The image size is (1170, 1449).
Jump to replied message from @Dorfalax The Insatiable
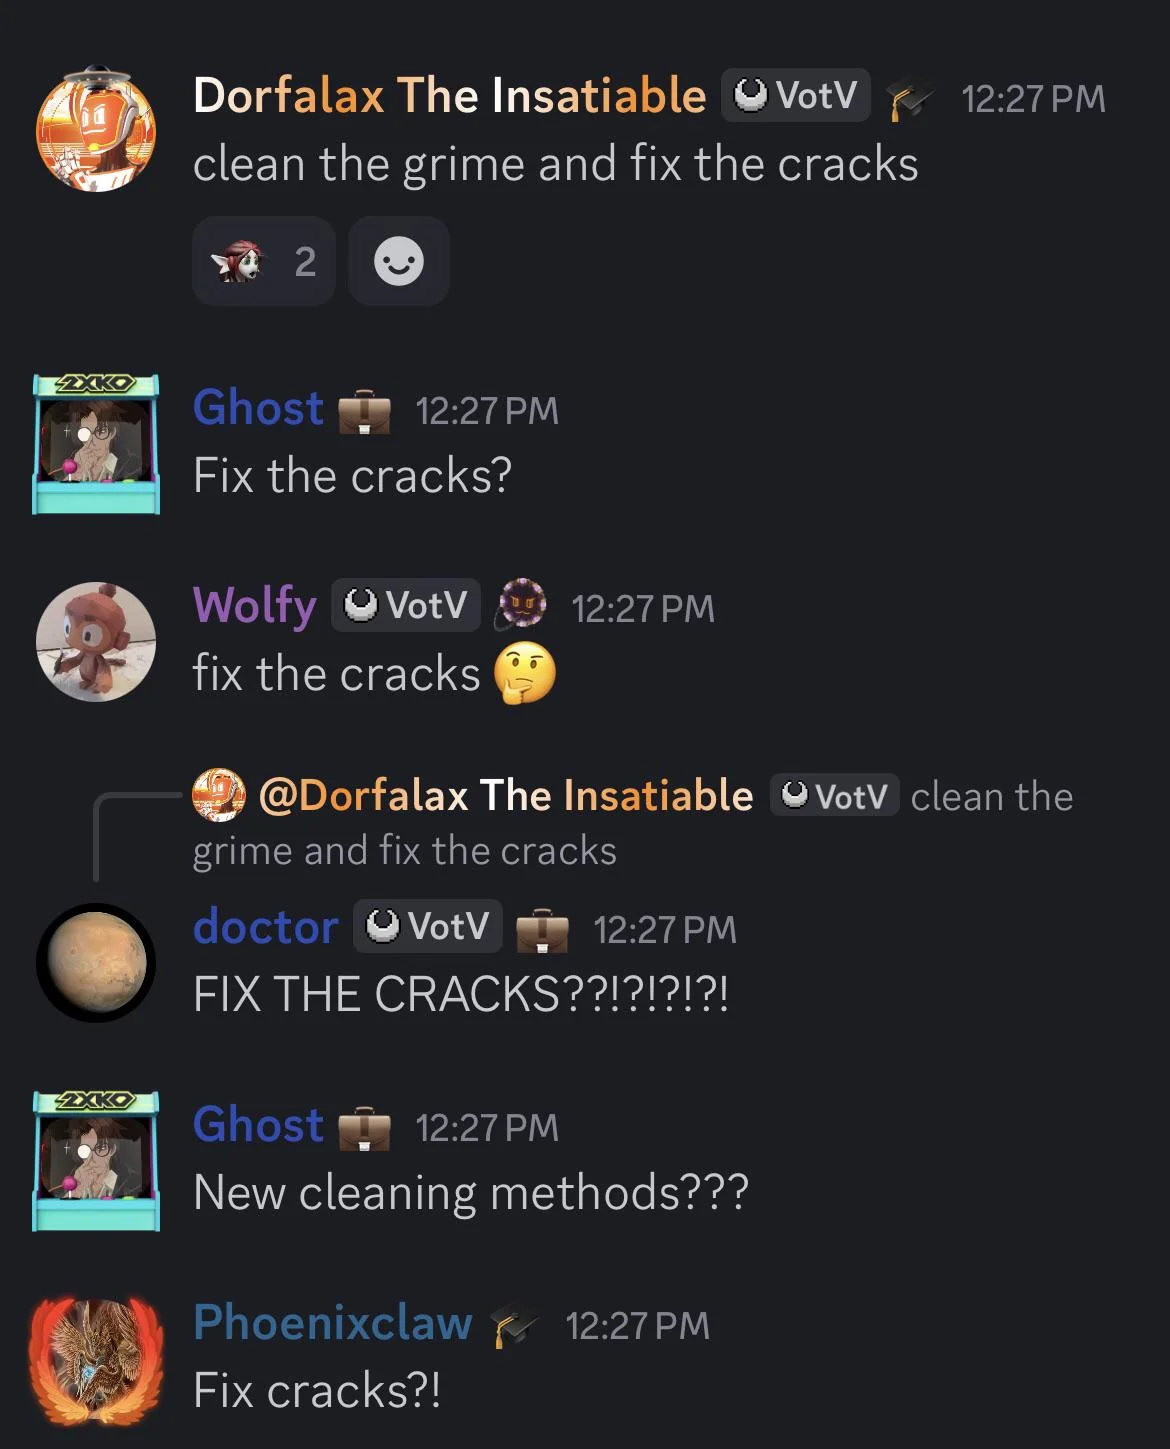coord(632,822)
